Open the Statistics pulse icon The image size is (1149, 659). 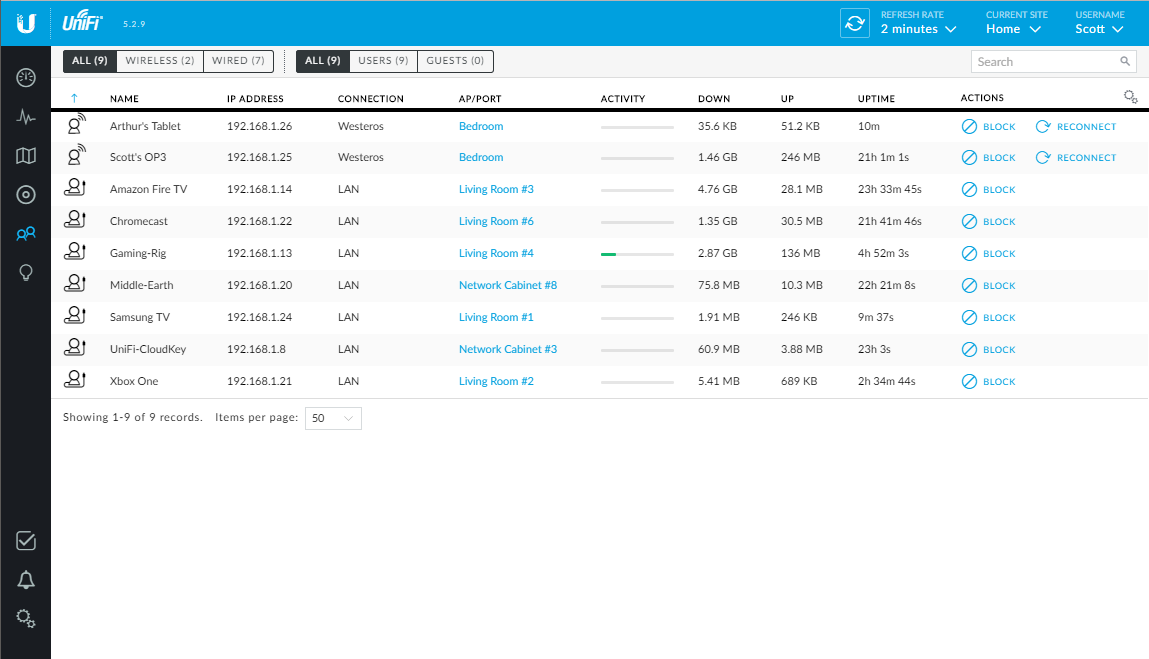(x=26, y=117)
